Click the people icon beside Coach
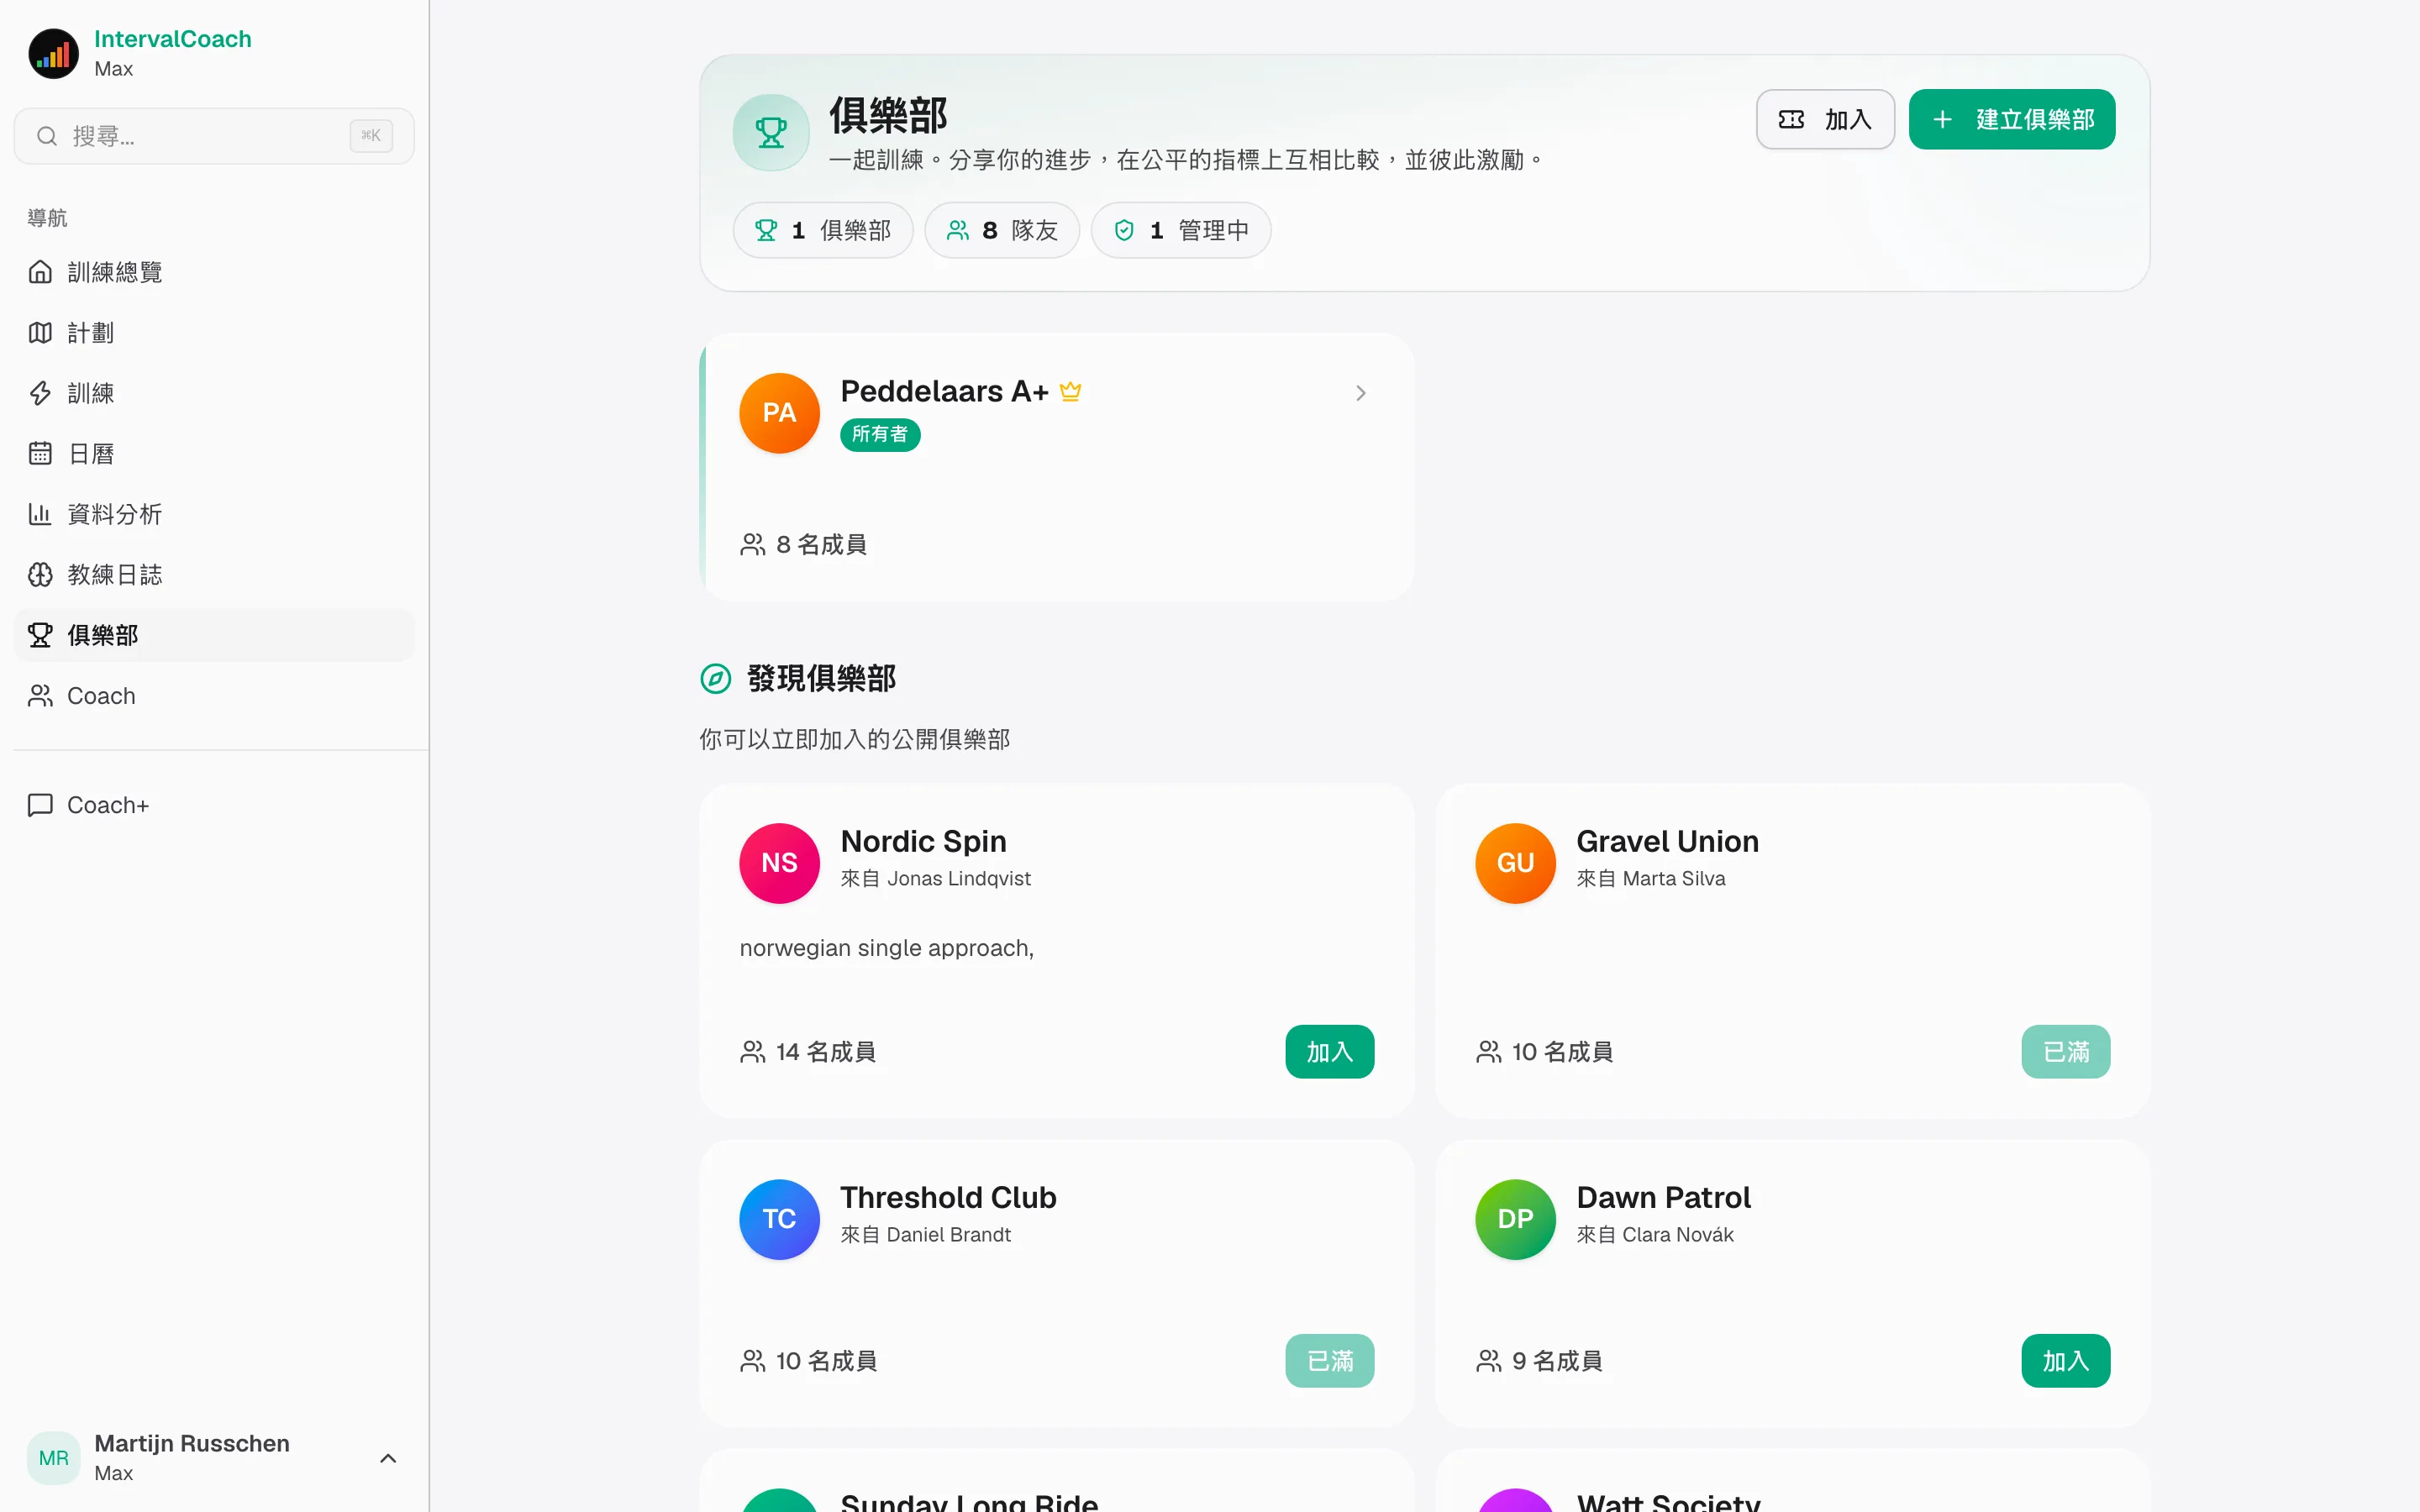This screenshot has height=1512, width=2420. [x=40, y=696]
